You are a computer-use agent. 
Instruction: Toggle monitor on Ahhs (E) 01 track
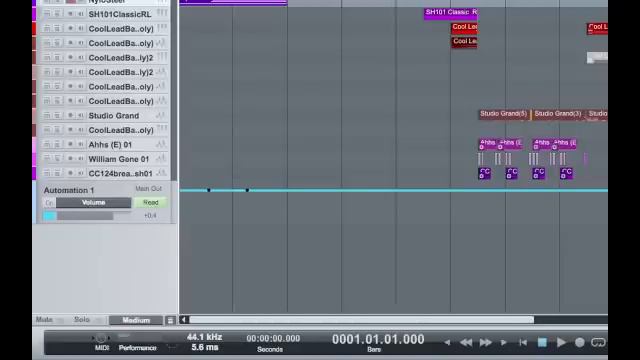click(80, 144)
